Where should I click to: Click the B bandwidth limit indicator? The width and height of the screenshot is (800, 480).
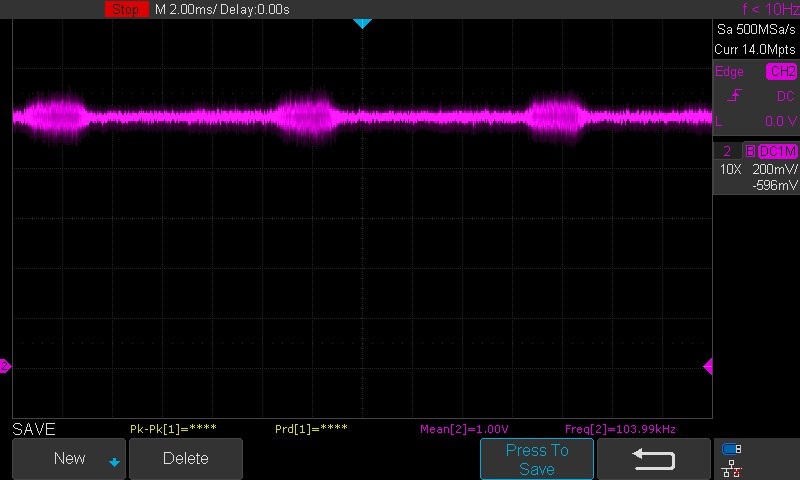click(750, 151)
